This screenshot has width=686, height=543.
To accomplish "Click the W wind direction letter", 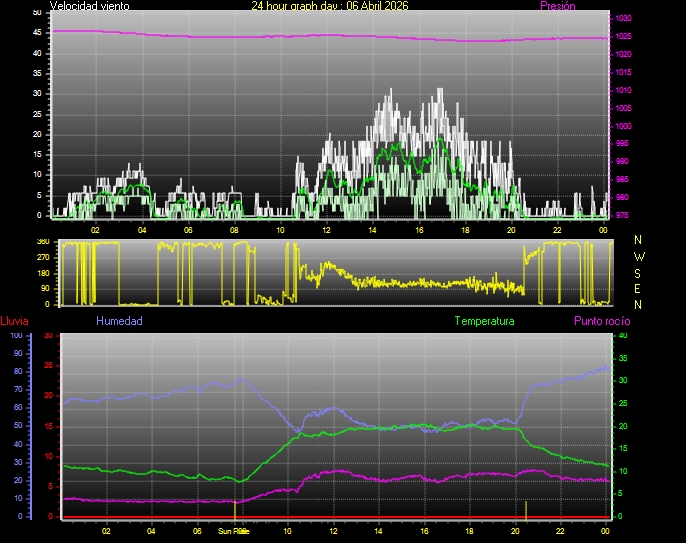I will click(x=638, y=256).
